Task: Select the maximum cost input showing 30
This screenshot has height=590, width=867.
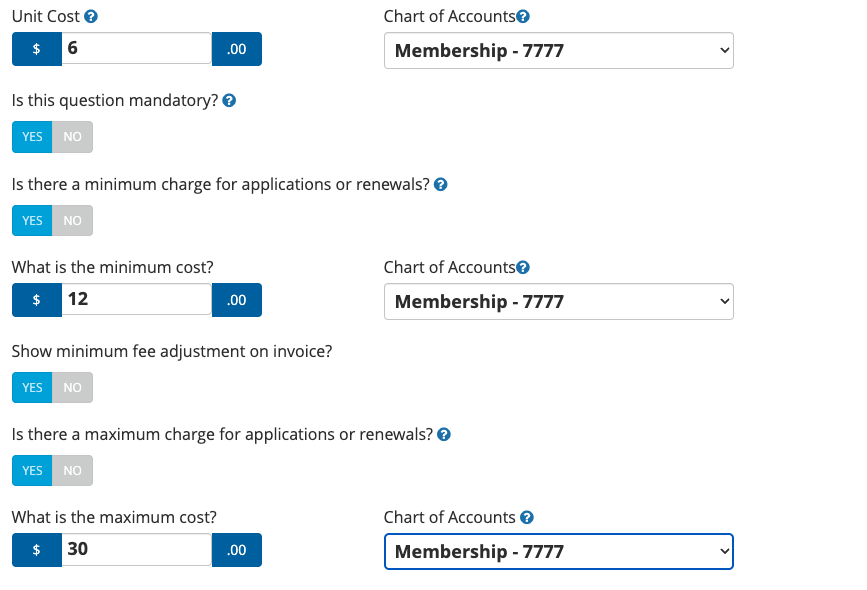Action: pos(136,549)
